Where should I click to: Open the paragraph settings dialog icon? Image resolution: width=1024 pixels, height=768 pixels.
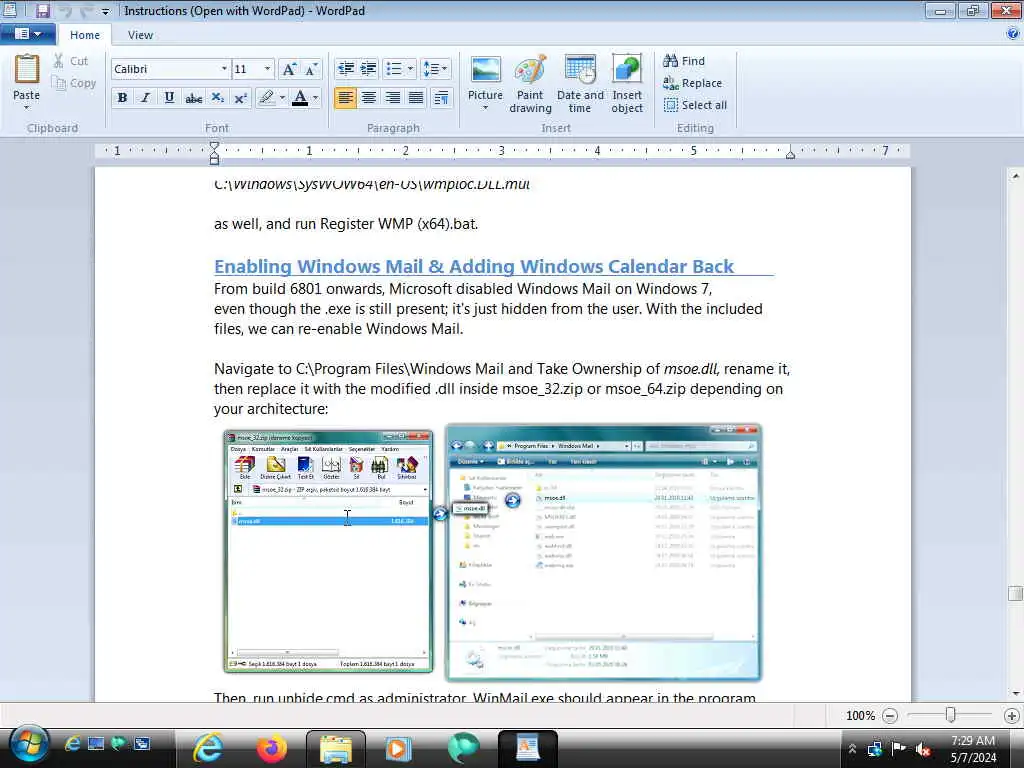tap(441, 98)
